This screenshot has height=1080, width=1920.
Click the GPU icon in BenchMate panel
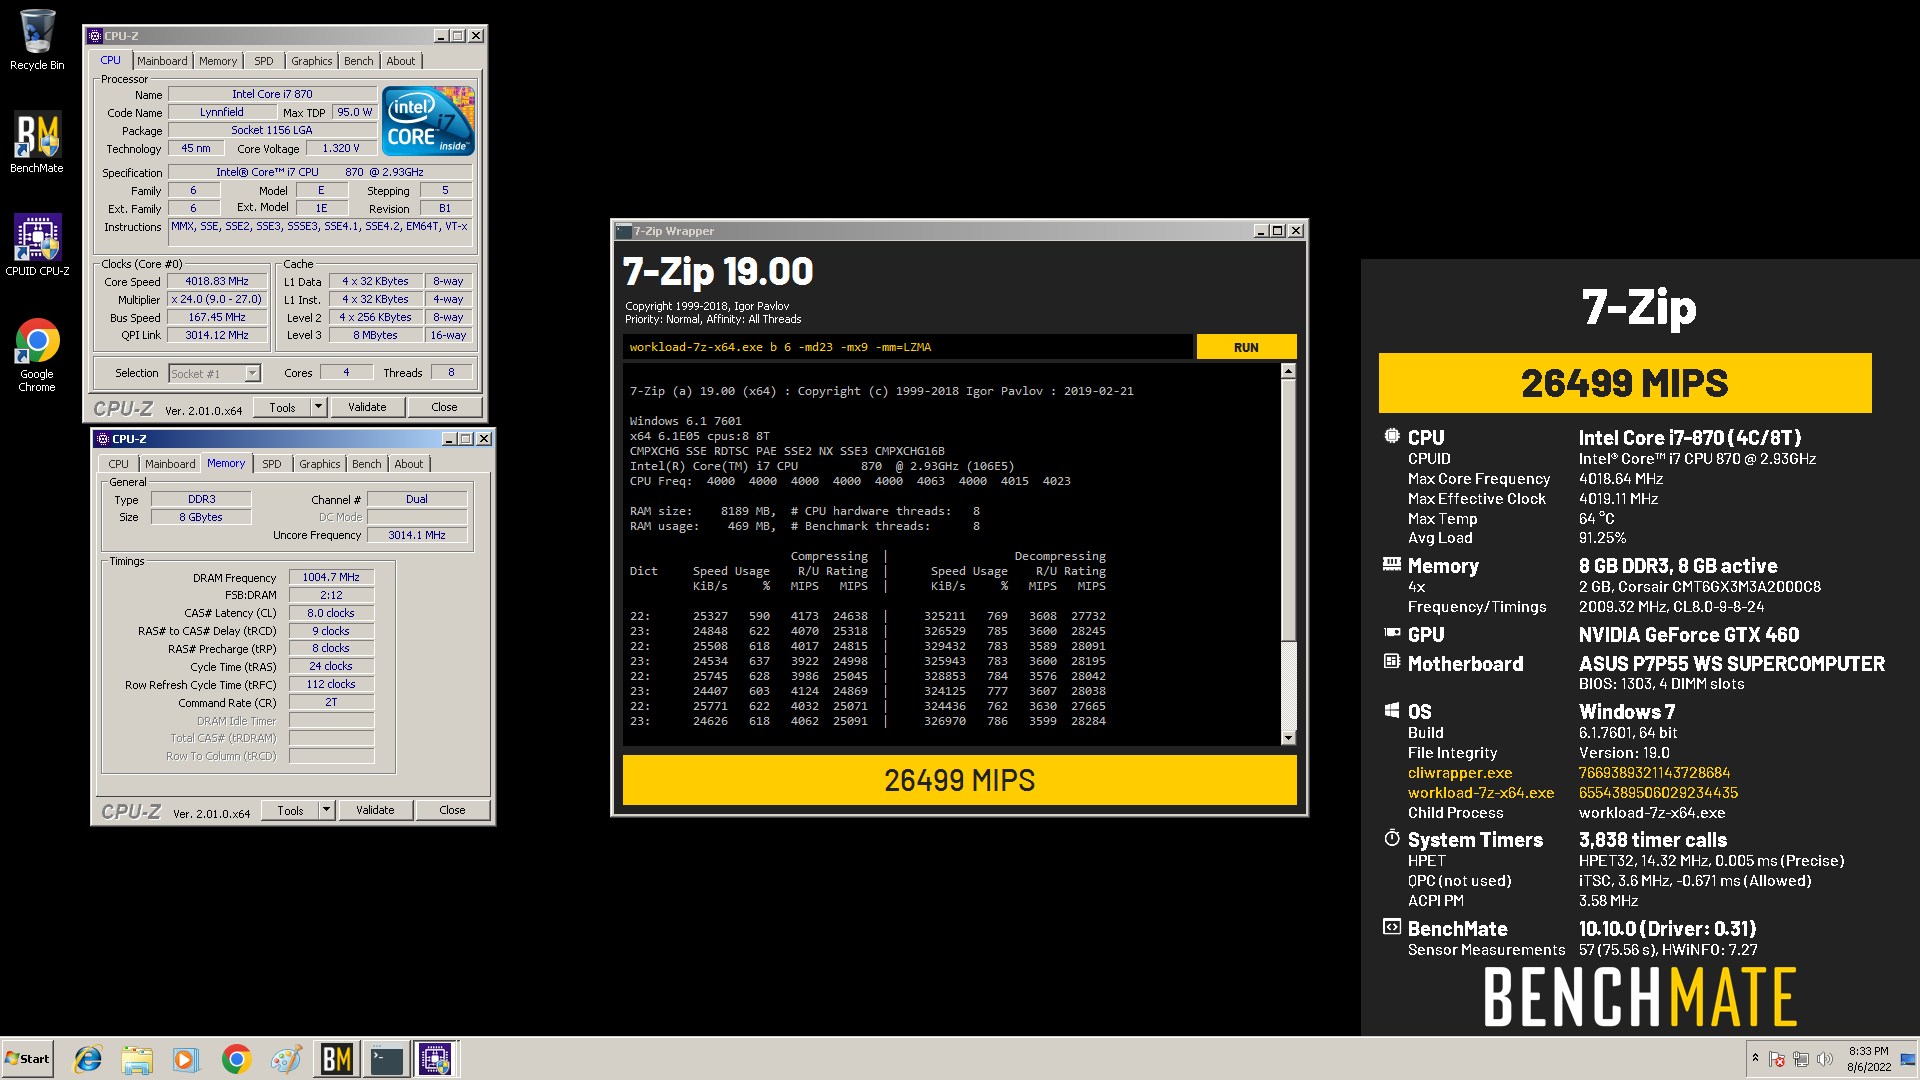click(x=1391, y=633)
